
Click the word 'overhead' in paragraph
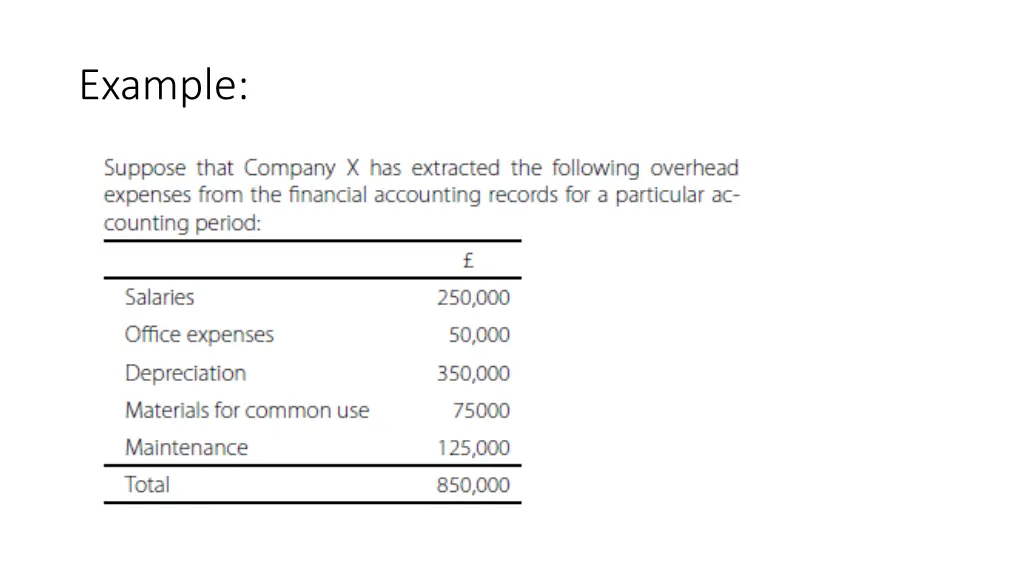coord(694,168)
